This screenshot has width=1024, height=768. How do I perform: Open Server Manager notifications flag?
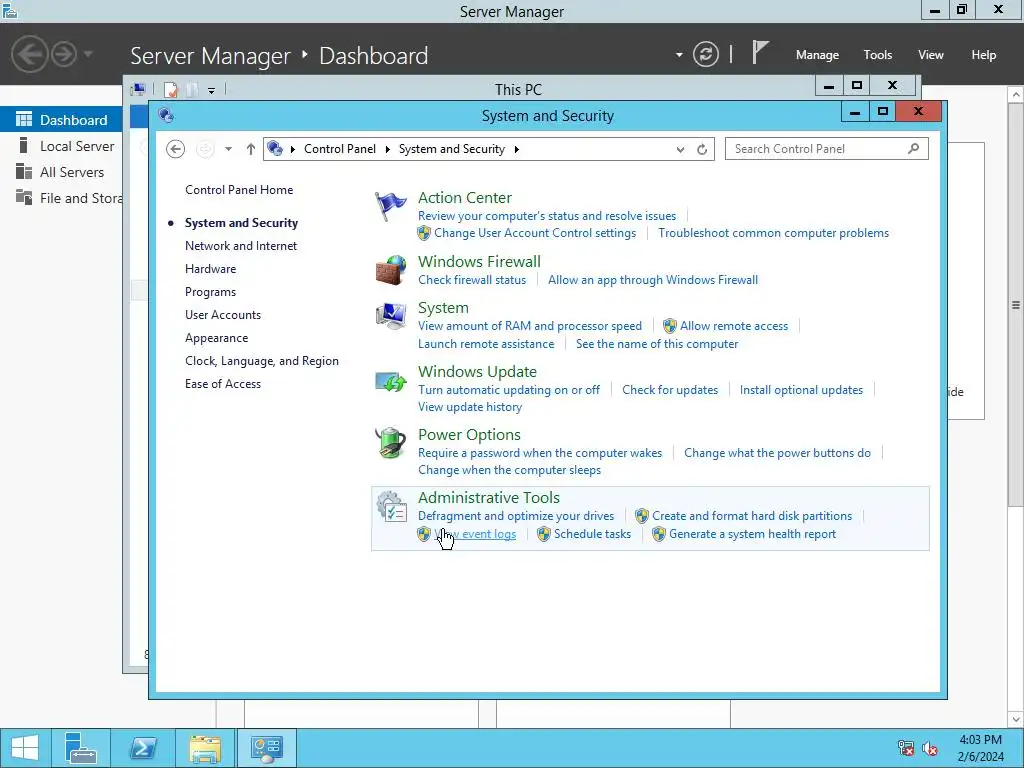tap(759, 53)
